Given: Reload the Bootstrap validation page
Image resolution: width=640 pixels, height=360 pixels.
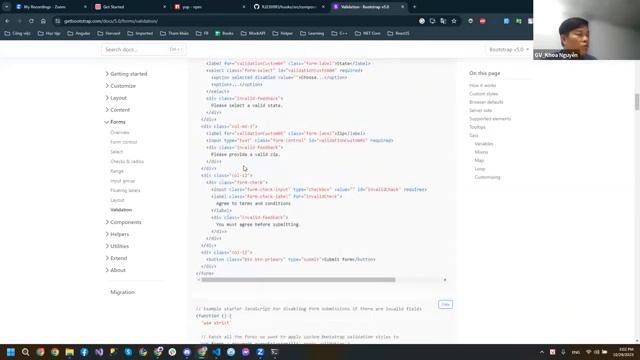Looking at the screenshot, I should (x=31, y=21).
